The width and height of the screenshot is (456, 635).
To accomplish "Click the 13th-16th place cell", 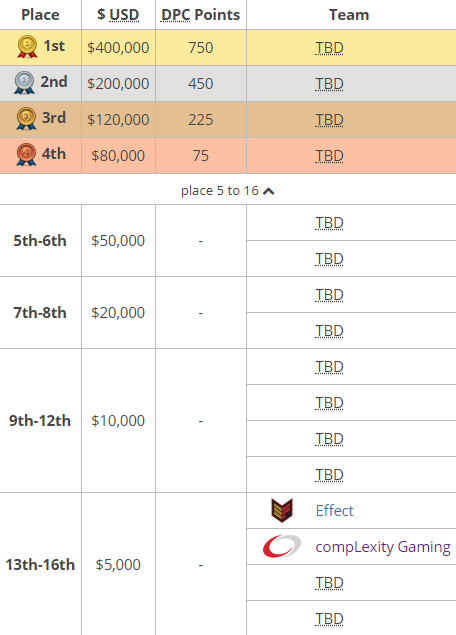I will [x=40, y=564].
